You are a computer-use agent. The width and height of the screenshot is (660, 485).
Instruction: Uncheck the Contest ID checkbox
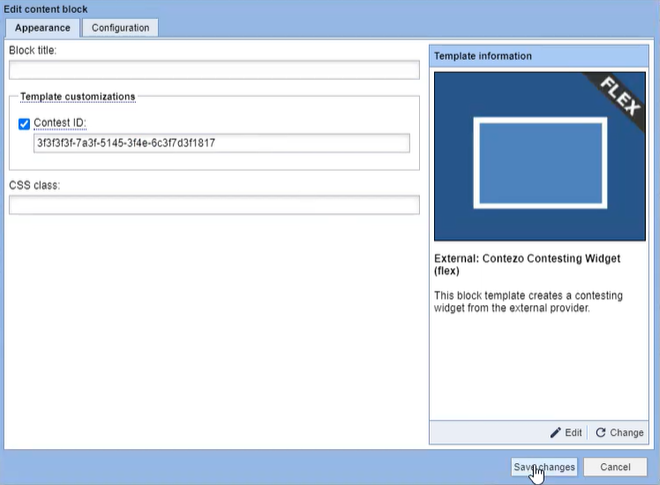(24, 123)
